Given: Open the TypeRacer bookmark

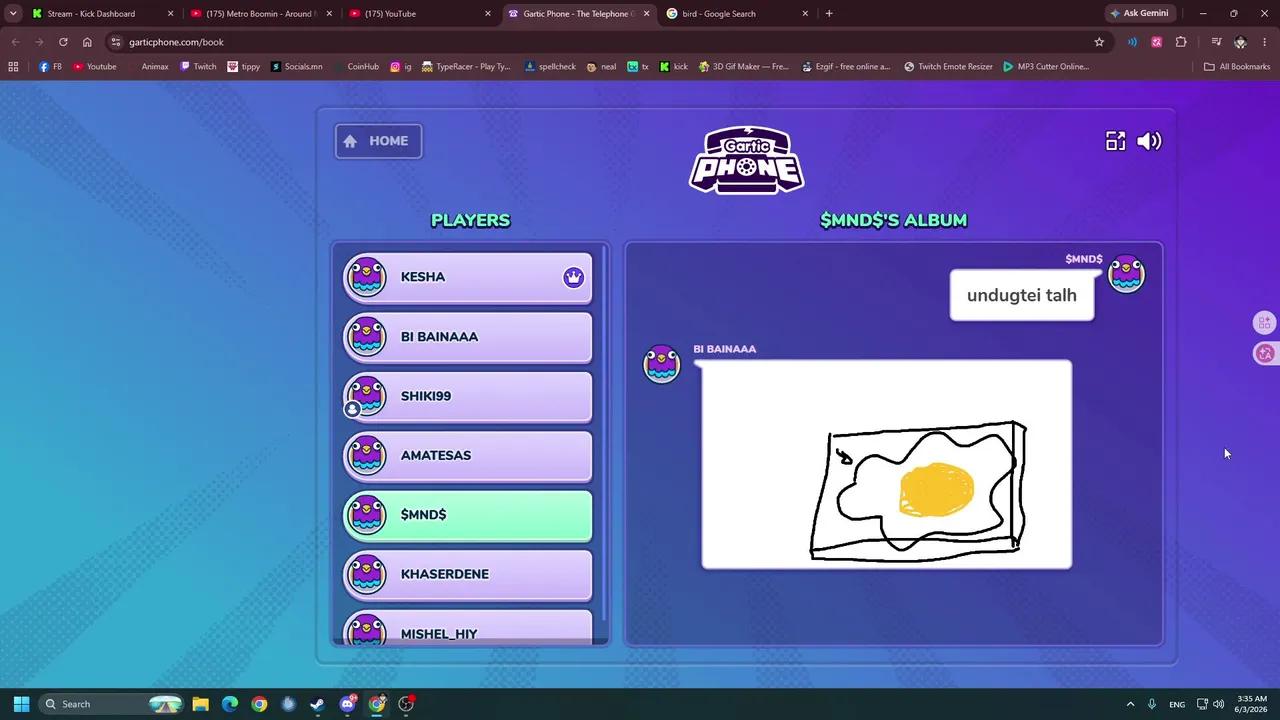Looking at the screenshot, I should 466,67.
